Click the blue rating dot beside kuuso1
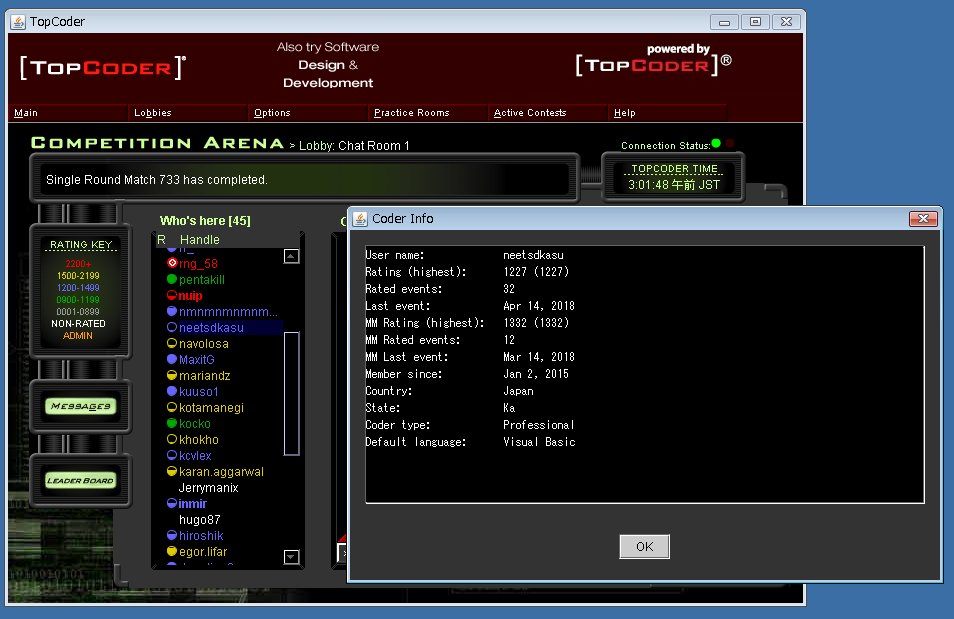 (x=172, y=391)
